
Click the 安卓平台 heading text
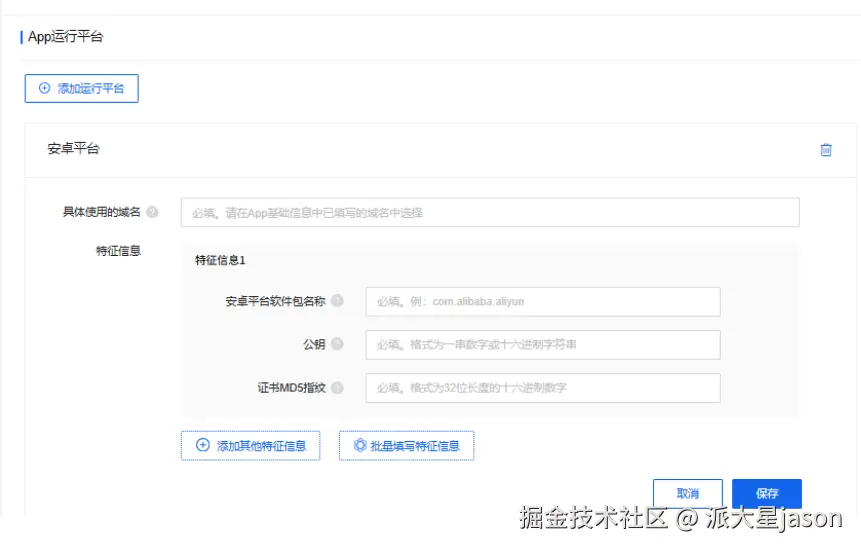(x=73, y=149)
